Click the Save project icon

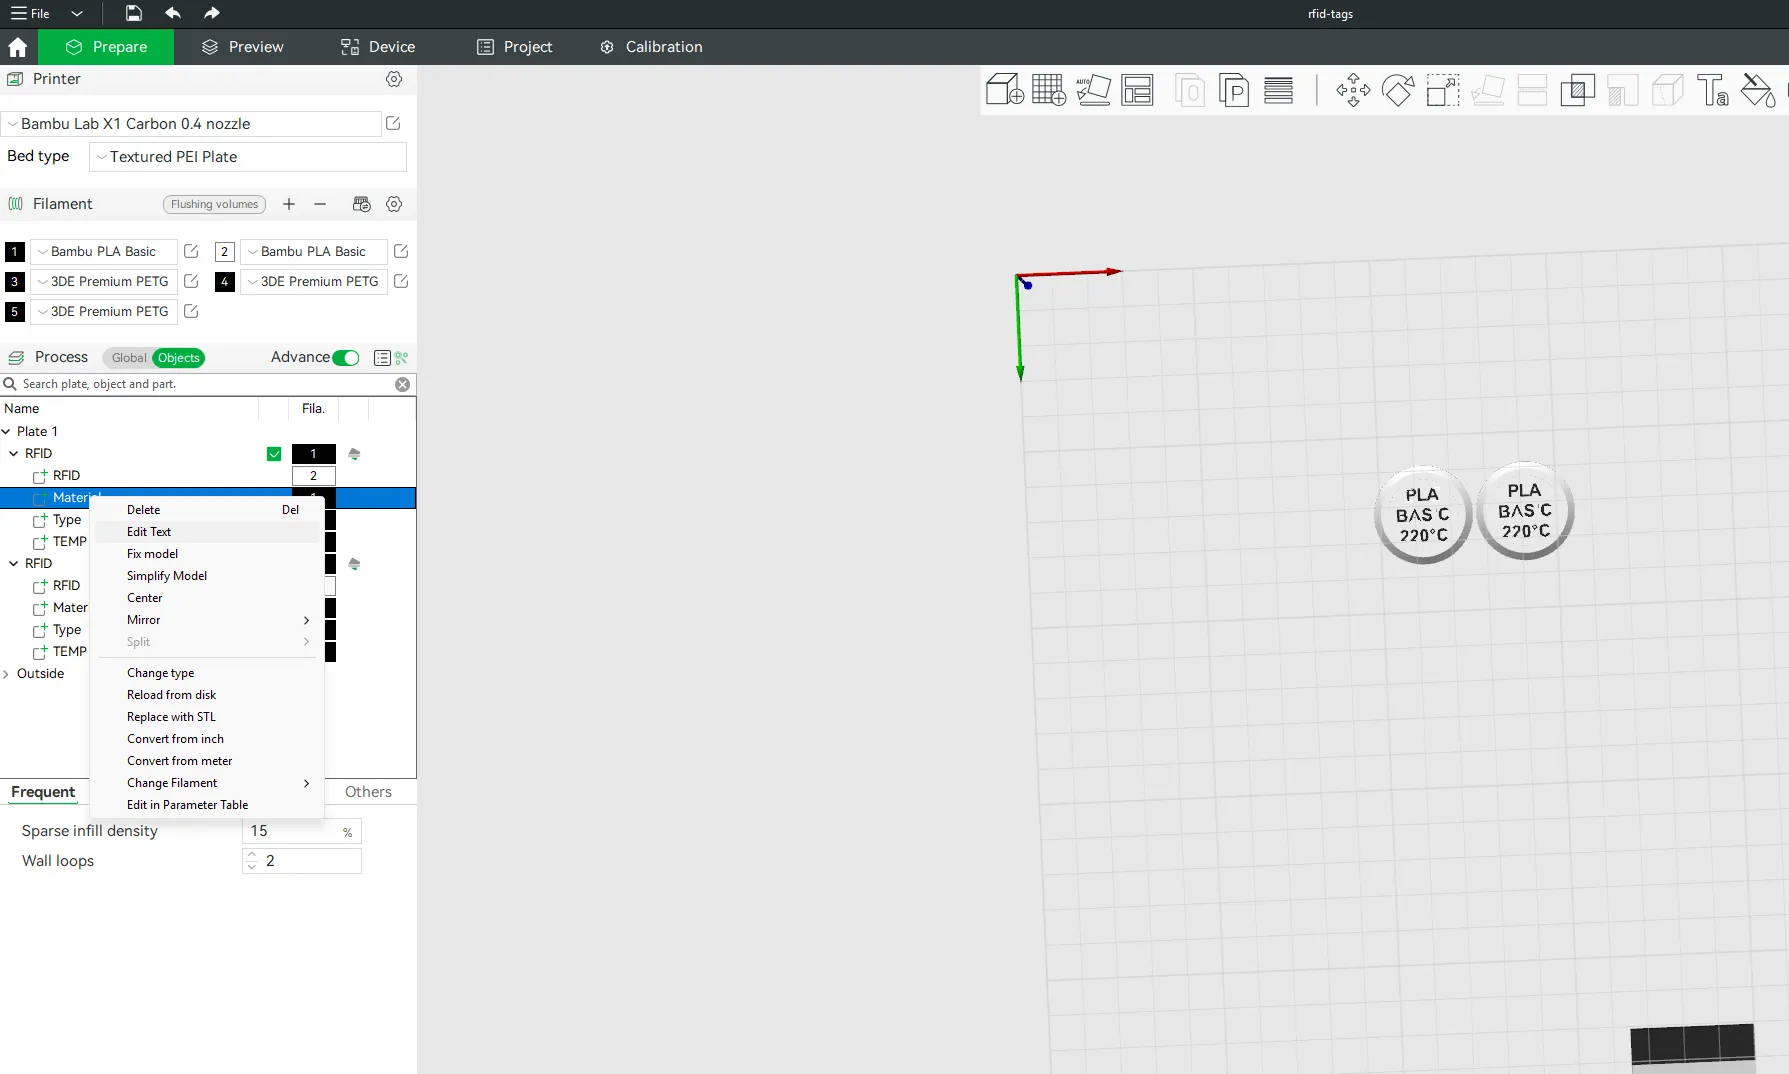tap(133, 13)
